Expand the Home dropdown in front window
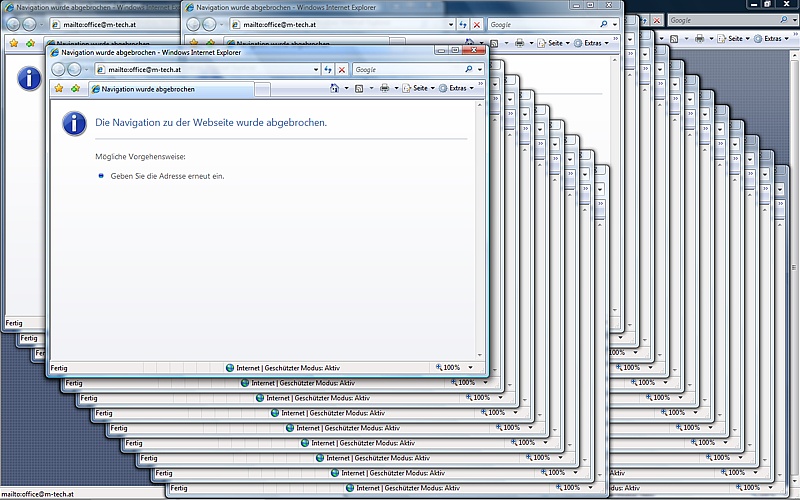The height and width of the screenshot is (500, 800). click(346, 88)
